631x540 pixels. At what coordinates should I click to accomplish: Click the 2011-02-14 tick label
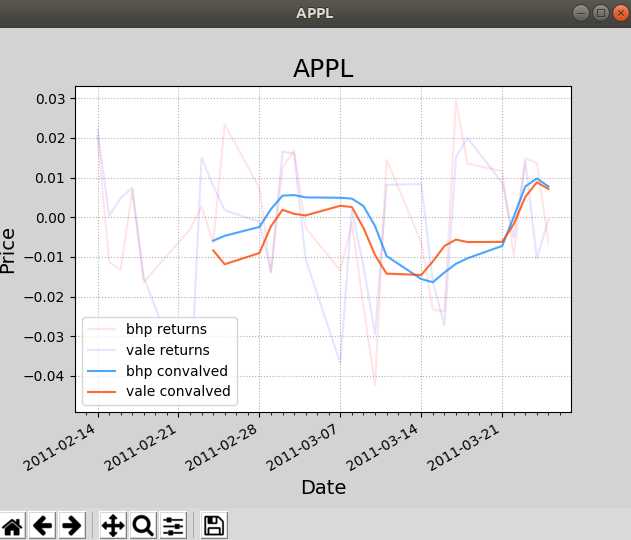coord(59,447)
